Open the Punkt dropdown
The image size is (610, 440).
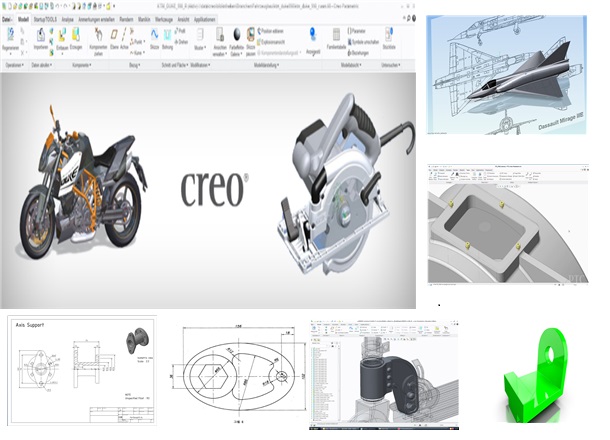[x=137, y=42]
